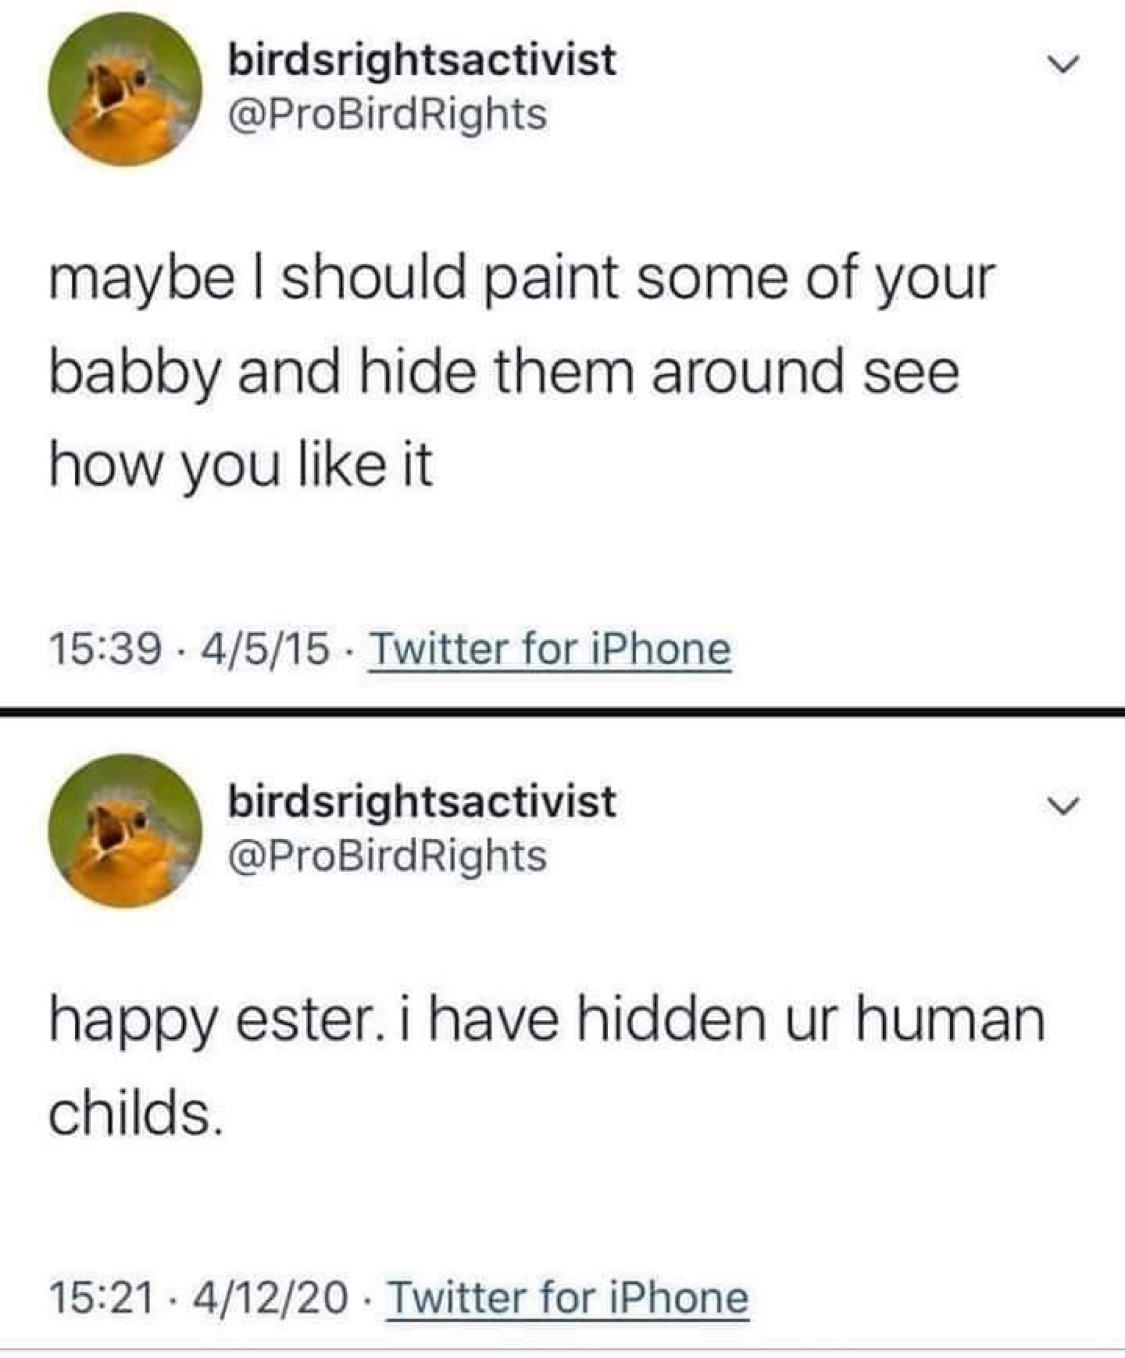Click the 15:39 timestamp
1125x1358 pixels.
(104, 650)
